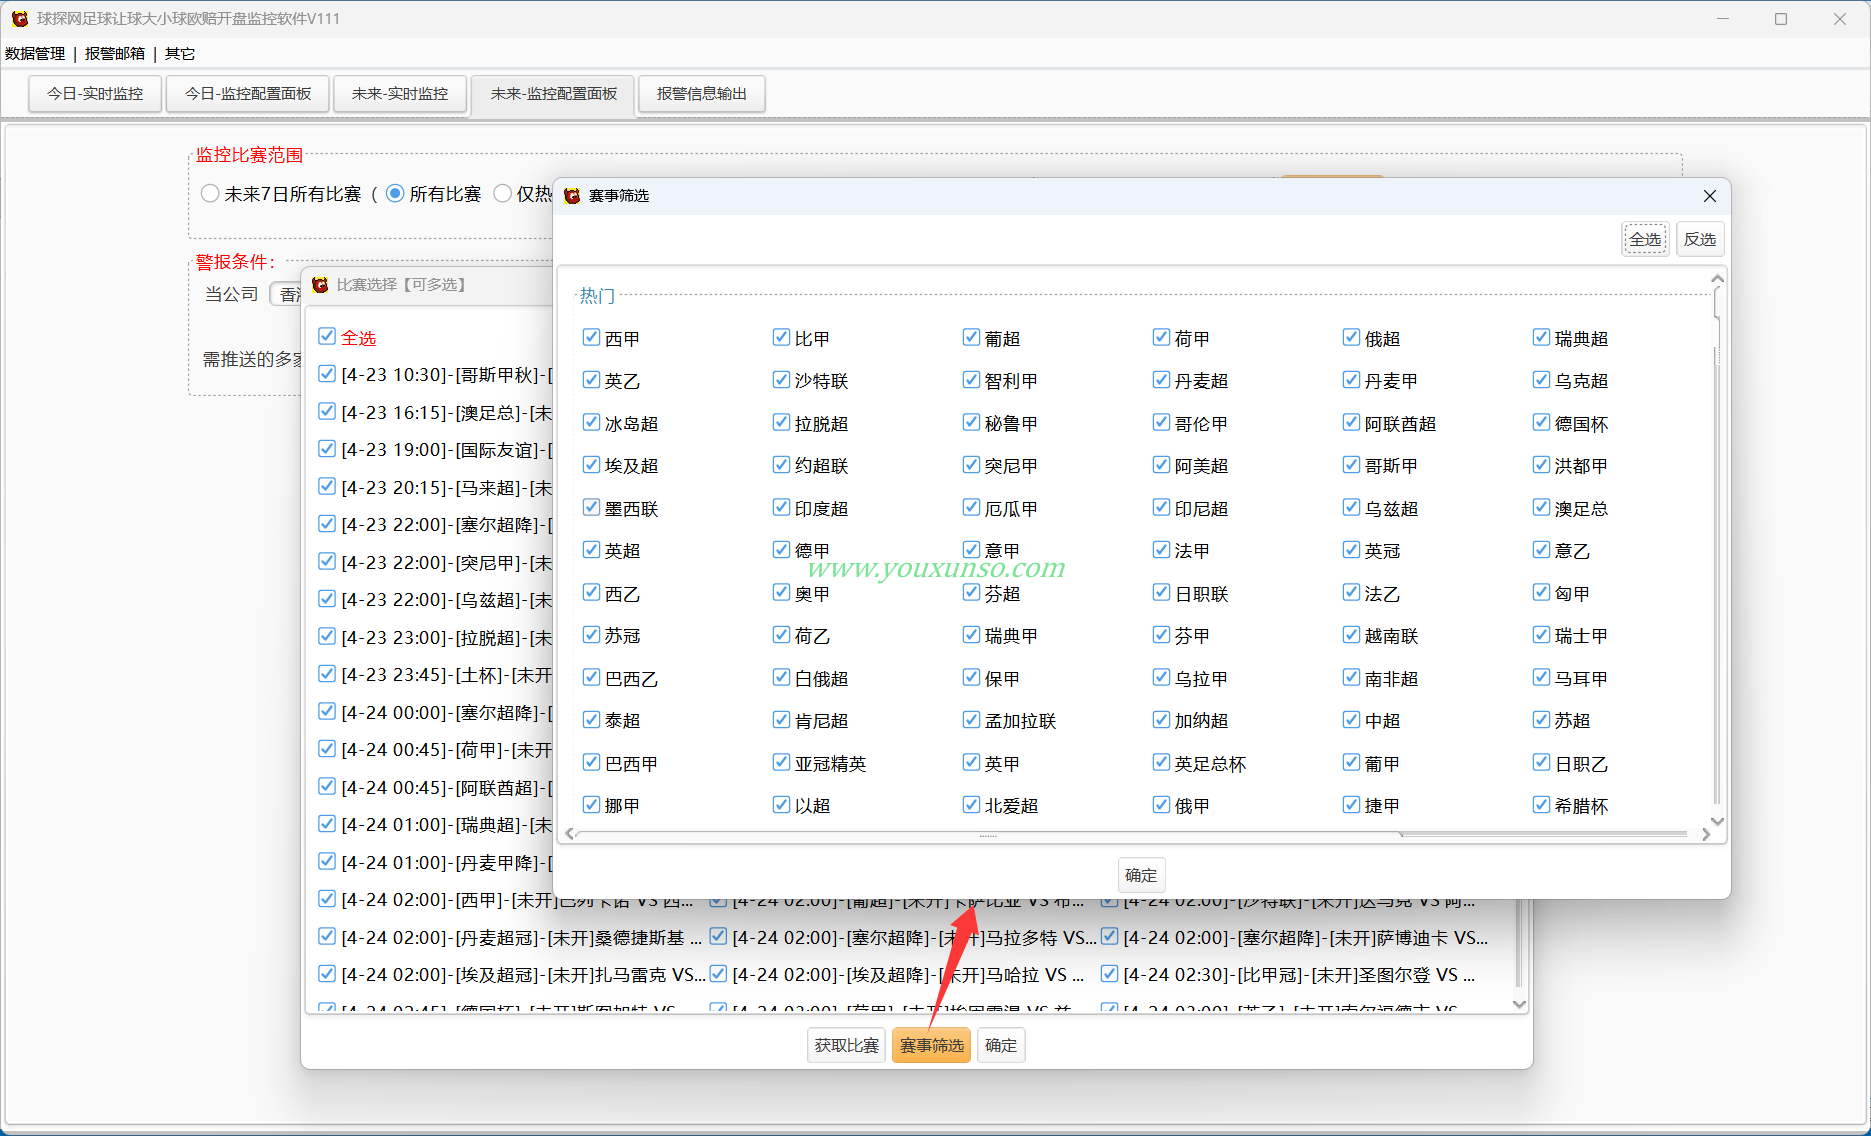
Task: Toggle the [4-23 23:45] 土杯 match checkbox
Action: (x=327, y=674)
